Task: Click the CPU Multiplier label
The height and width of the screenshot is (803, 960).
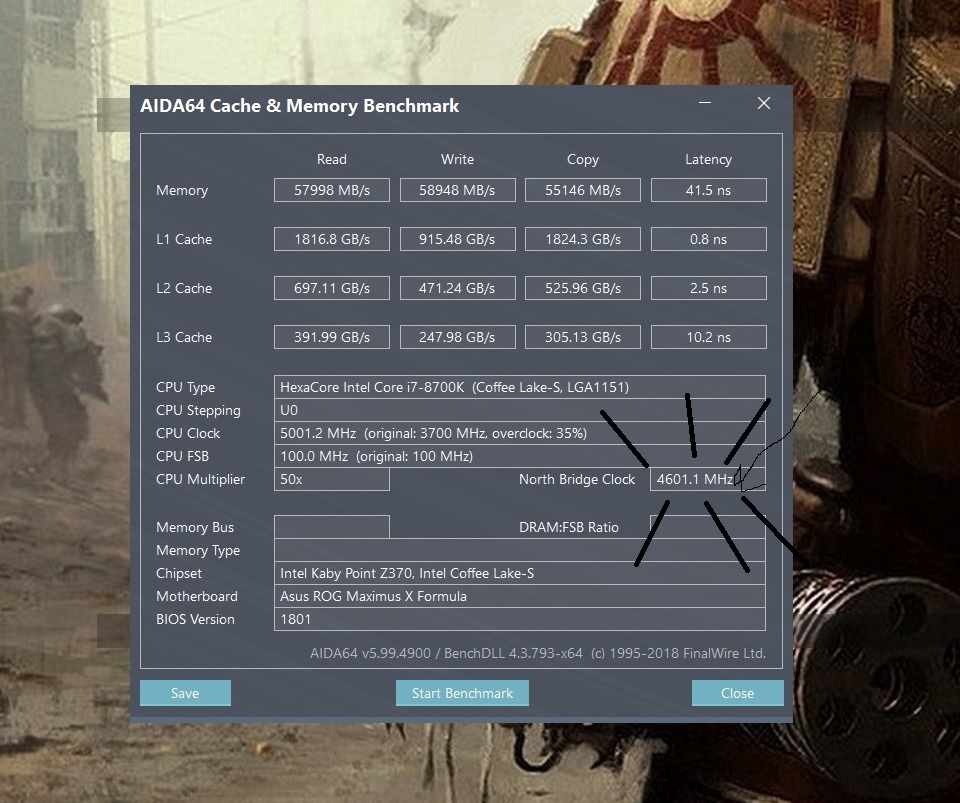Action: [x=200, y=479]
